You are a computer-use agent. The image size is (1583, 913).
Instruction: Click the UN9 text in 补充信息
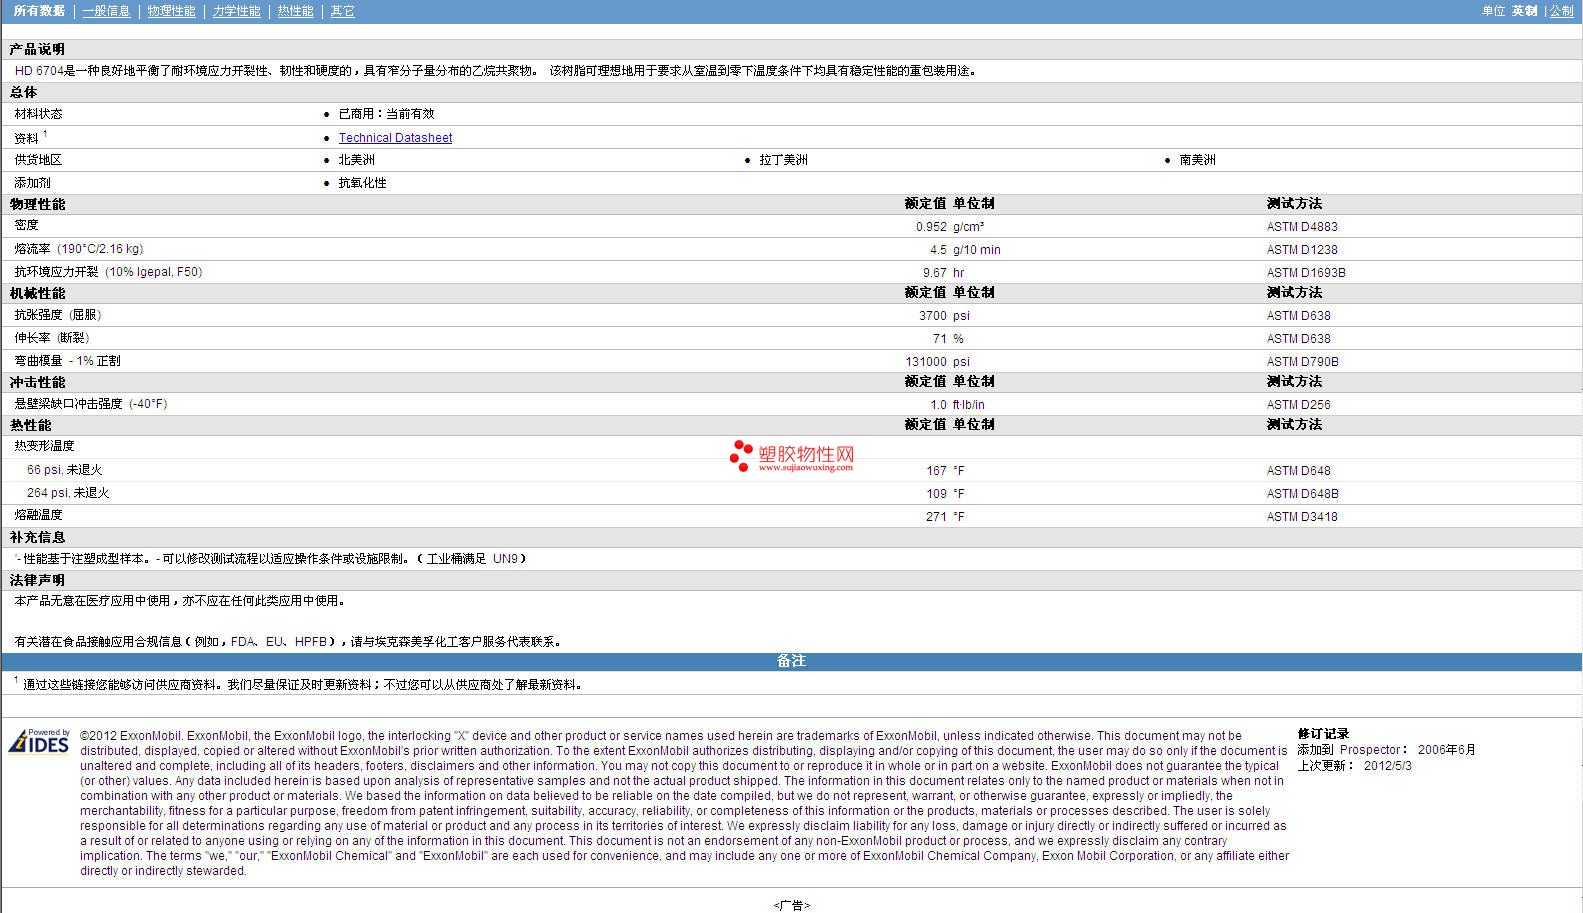point(505,559)
